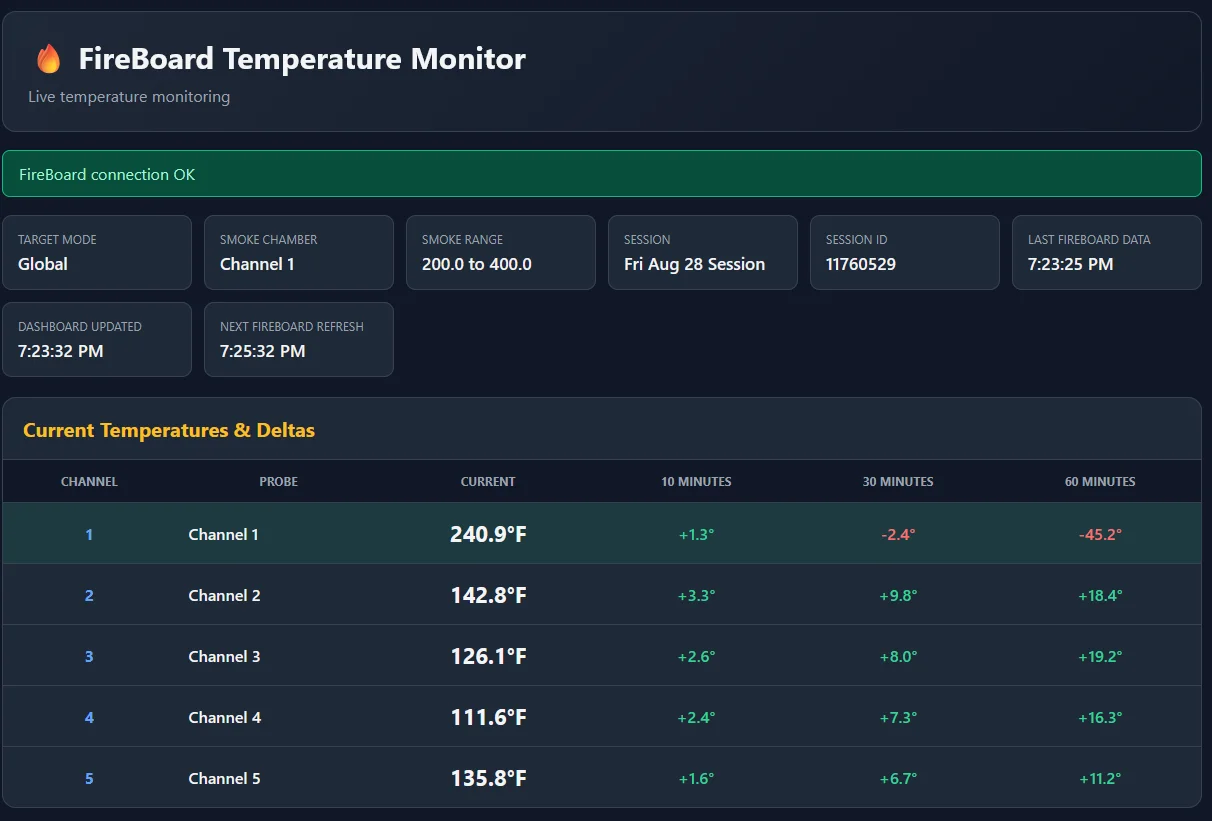Image resolution: width=1212 pixels, height=821 pixels.
Task: Click the 60 MINUTES column header
Action: coord(1100,482)
